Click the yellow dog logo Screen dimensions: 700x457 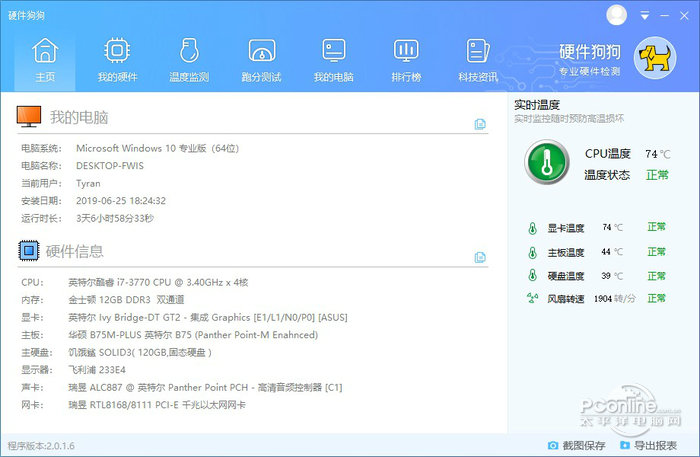[x=655, y=58]
